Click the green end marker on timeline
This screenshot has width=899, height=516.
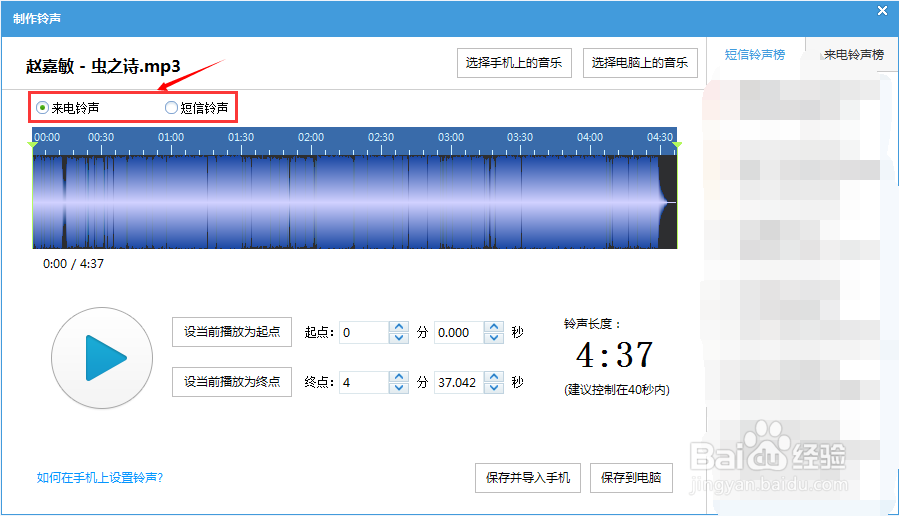[x=677, y=145]
